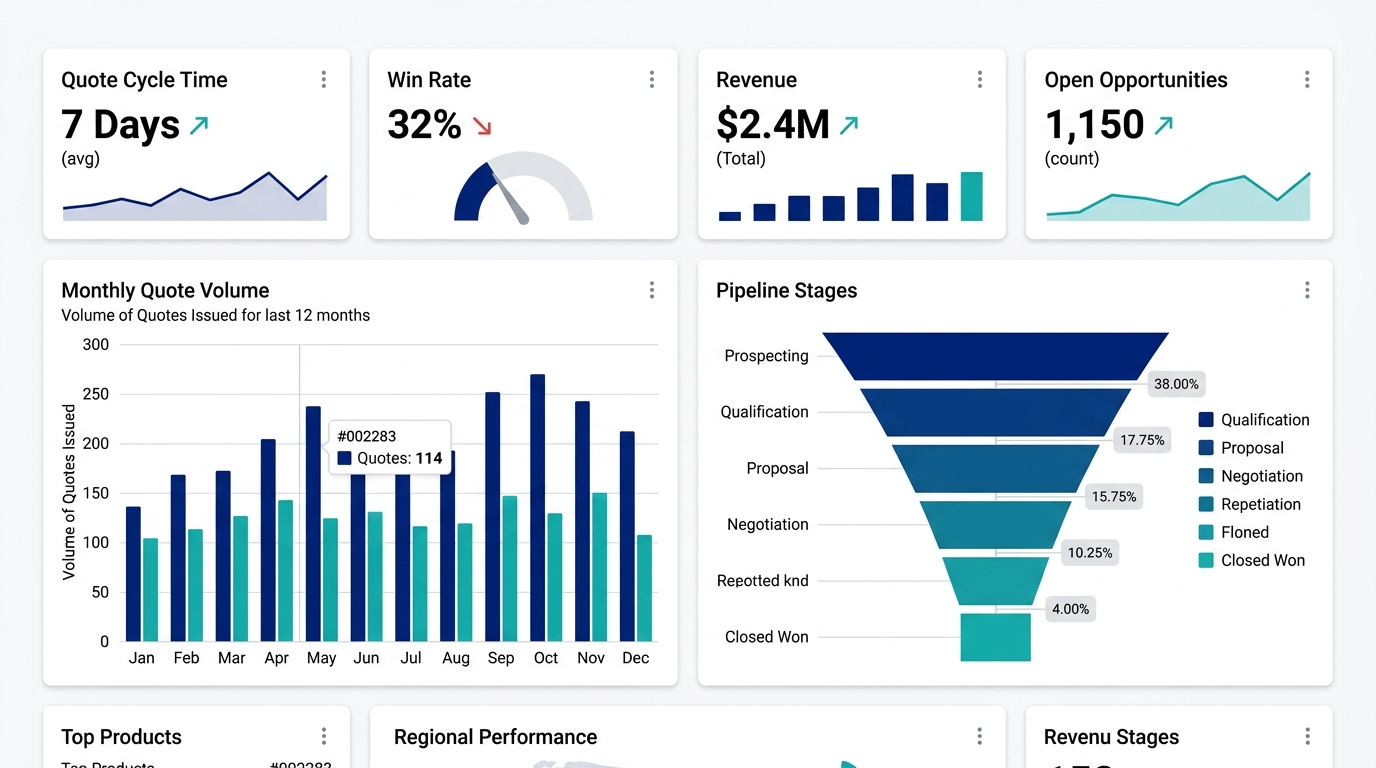Viewport: 1376px width, 768px height.
Task: Open the Monthly Quote Volume options menu
Action: (651, 290)
